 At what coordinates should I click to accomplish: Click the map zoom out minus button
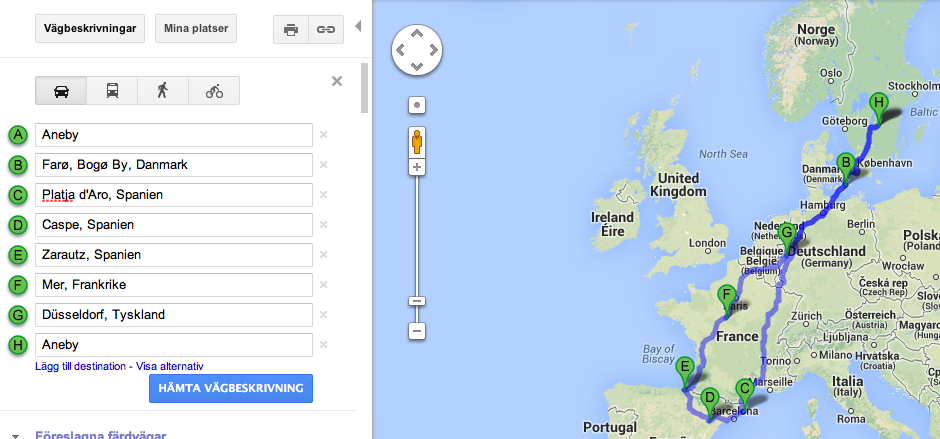point(418,330)
